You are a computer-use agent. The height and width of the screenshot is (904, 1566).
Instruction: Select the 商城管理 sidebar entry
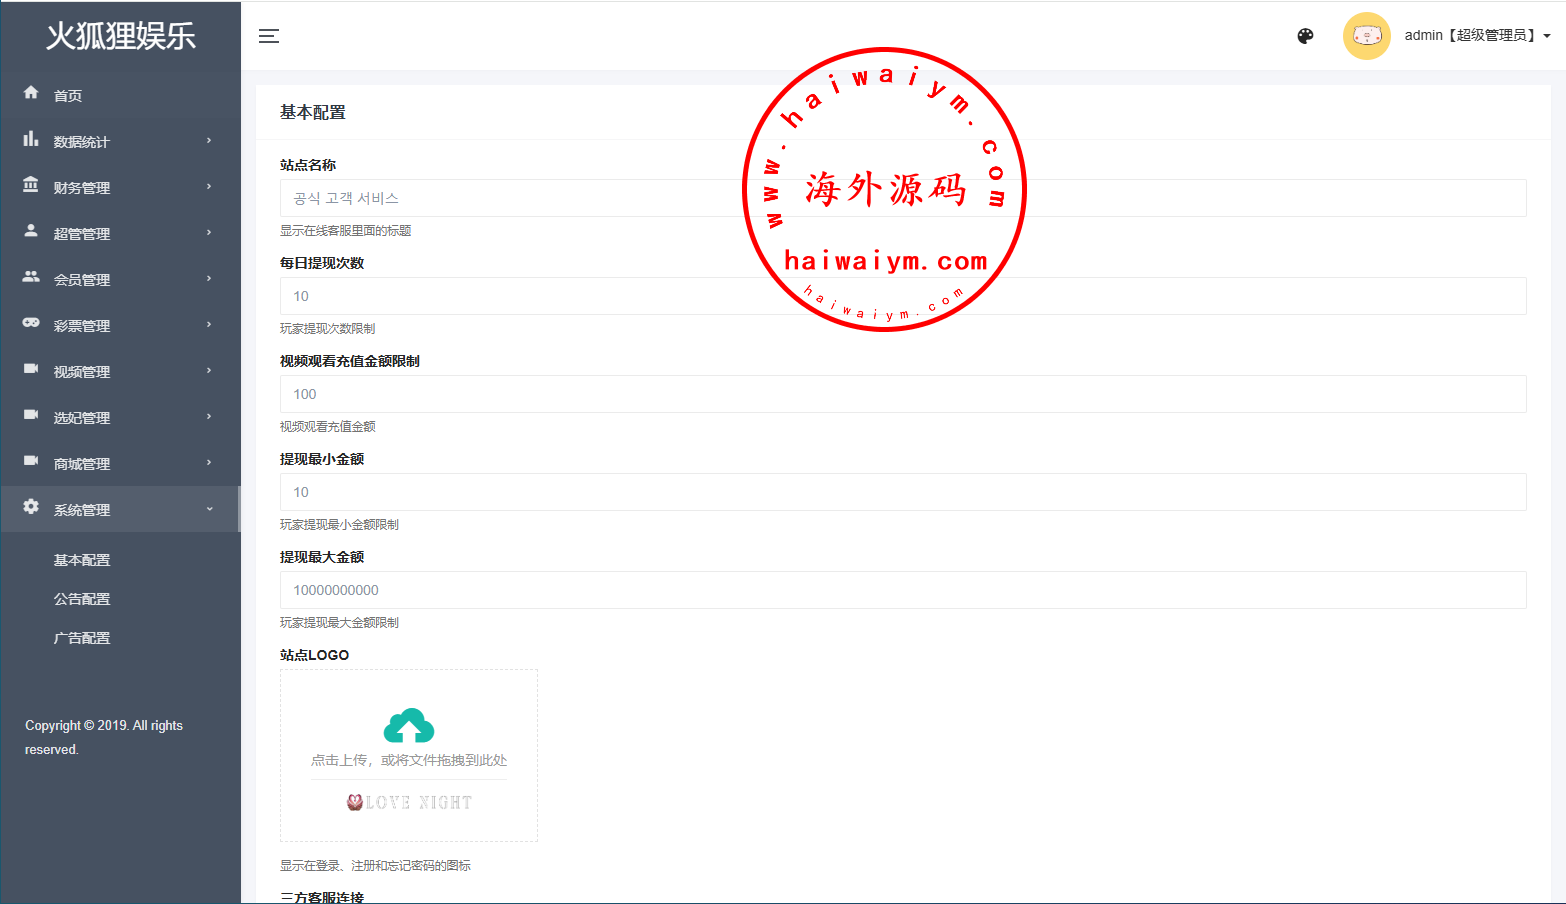pyautogui.click(x=120, y=463)
